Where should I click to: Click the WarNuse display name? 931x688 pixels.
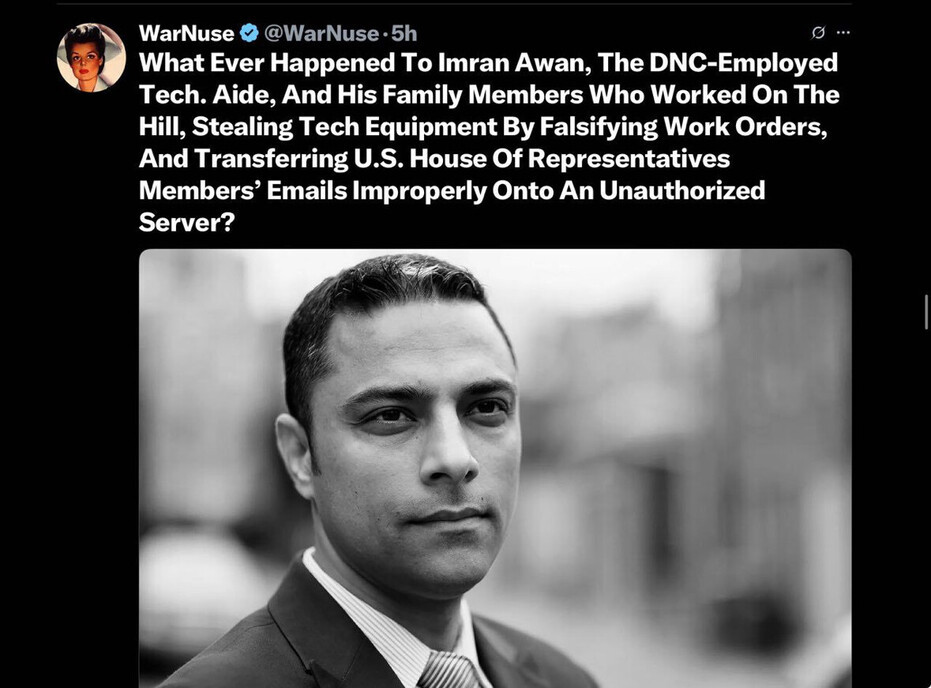coord(186,33)
